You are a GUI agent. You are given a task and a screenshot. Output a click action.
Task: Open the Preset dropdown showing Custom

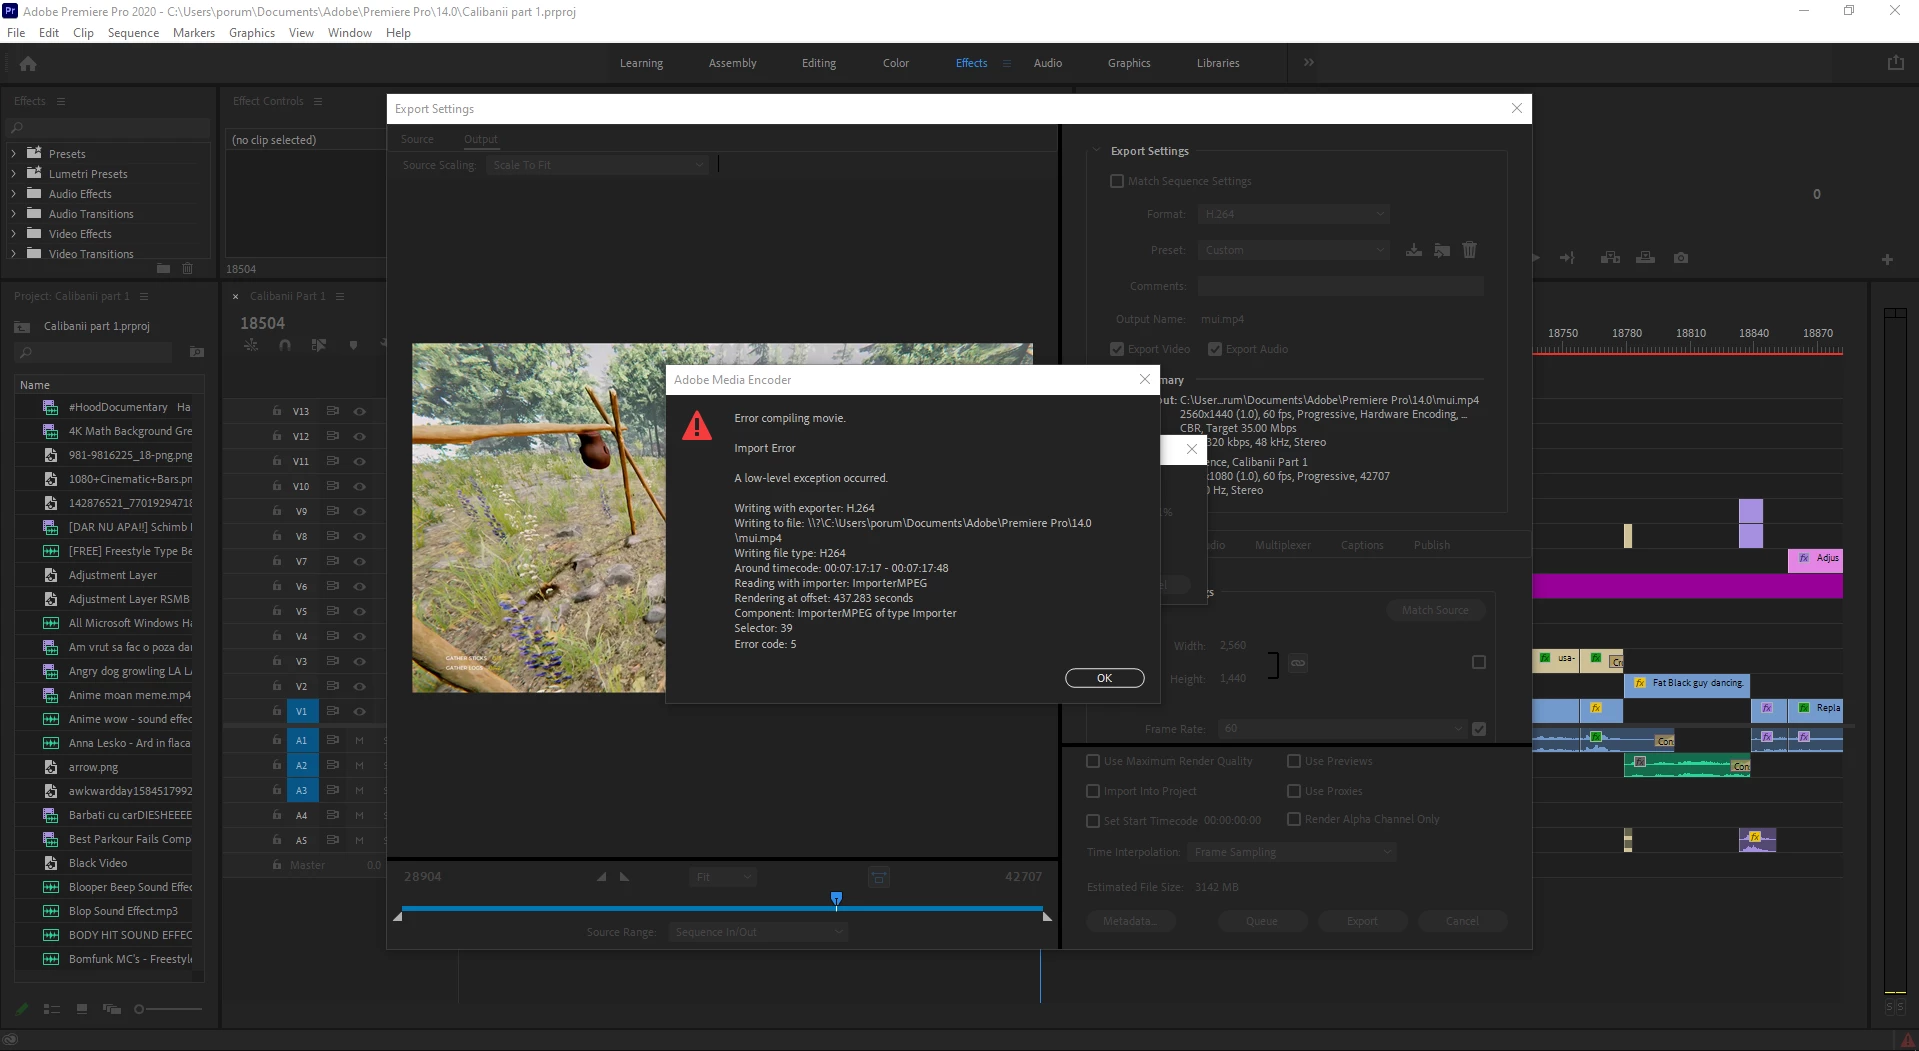(x=1295, y=250)
